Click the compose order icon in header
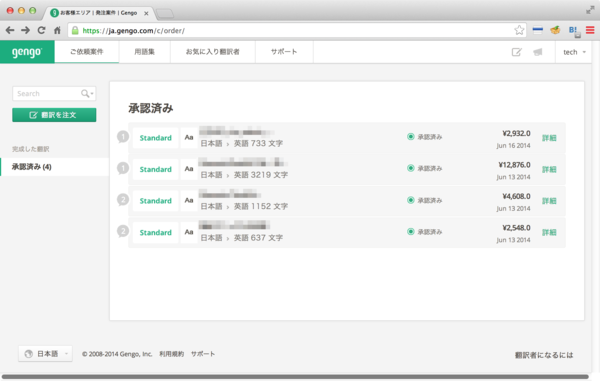600x381 pixels. click(517, 52)
